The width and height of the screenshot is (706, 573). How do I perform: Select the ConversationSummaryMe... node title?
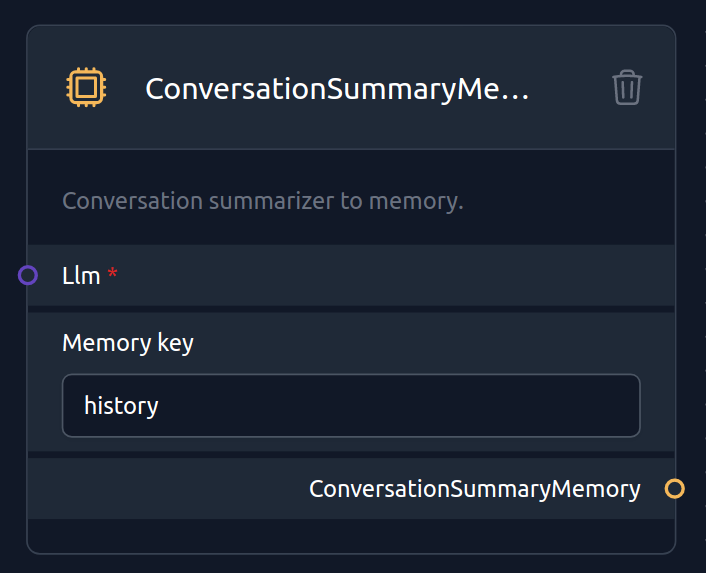pos(337,89)
